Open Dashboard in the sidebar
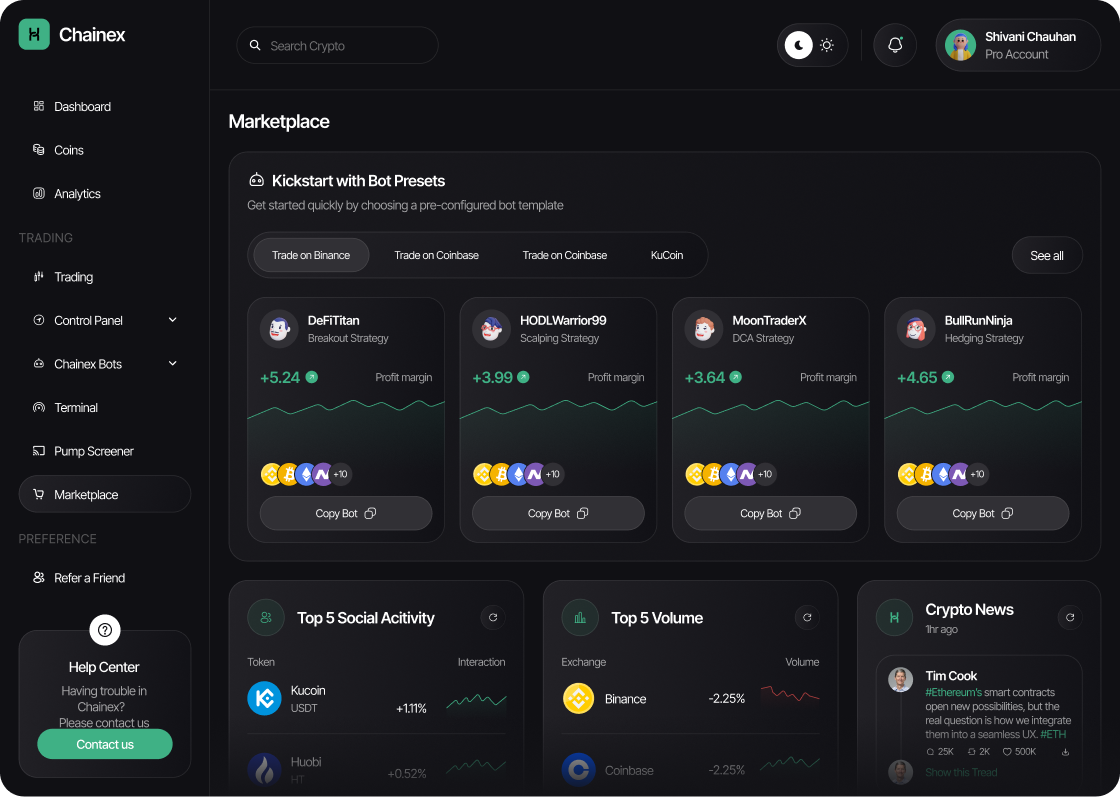 tap(105, 106)
